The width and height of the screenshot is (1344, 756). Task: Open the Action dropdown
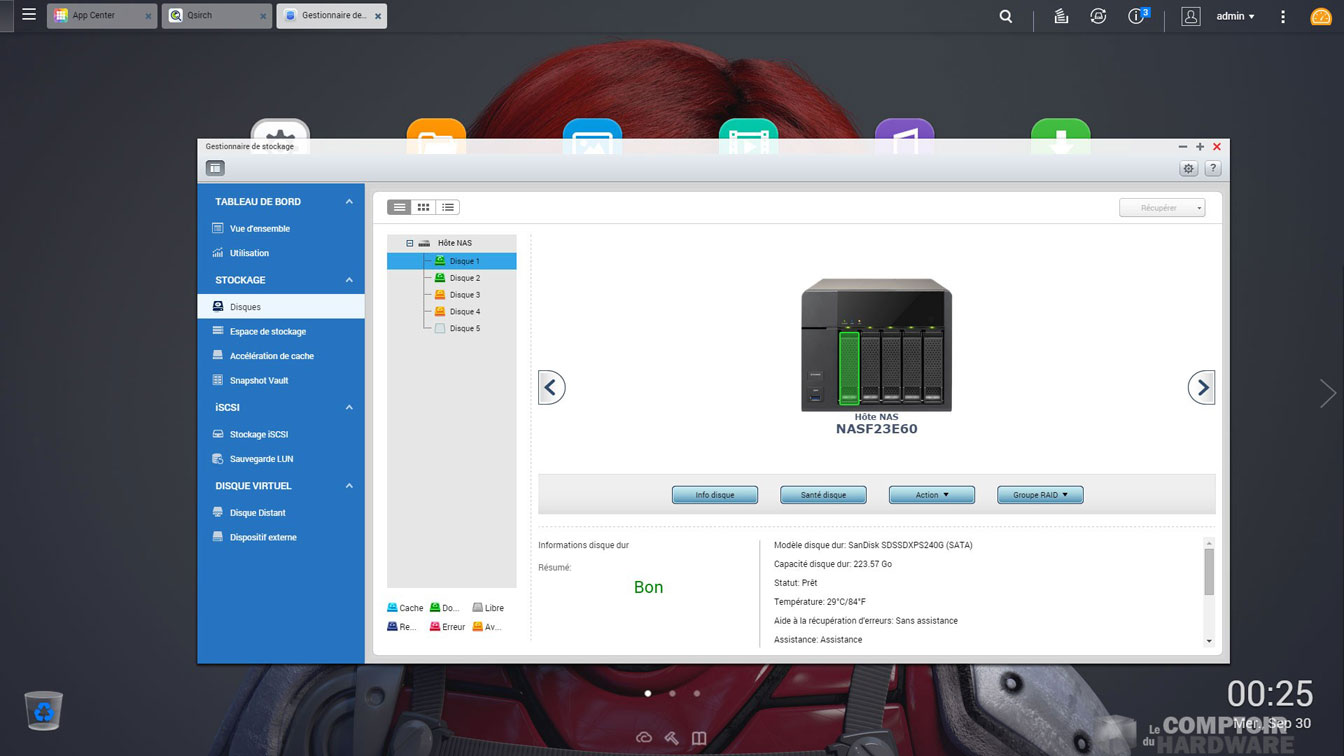point(931,495)
